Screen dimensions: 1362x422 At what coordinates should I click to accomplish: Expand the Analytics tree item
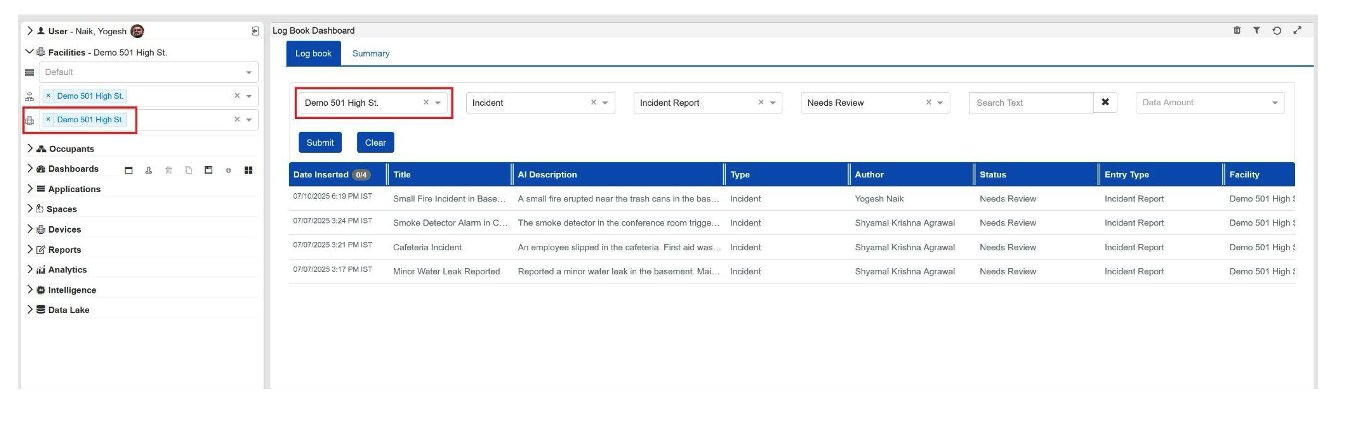[x=30, y=270]
